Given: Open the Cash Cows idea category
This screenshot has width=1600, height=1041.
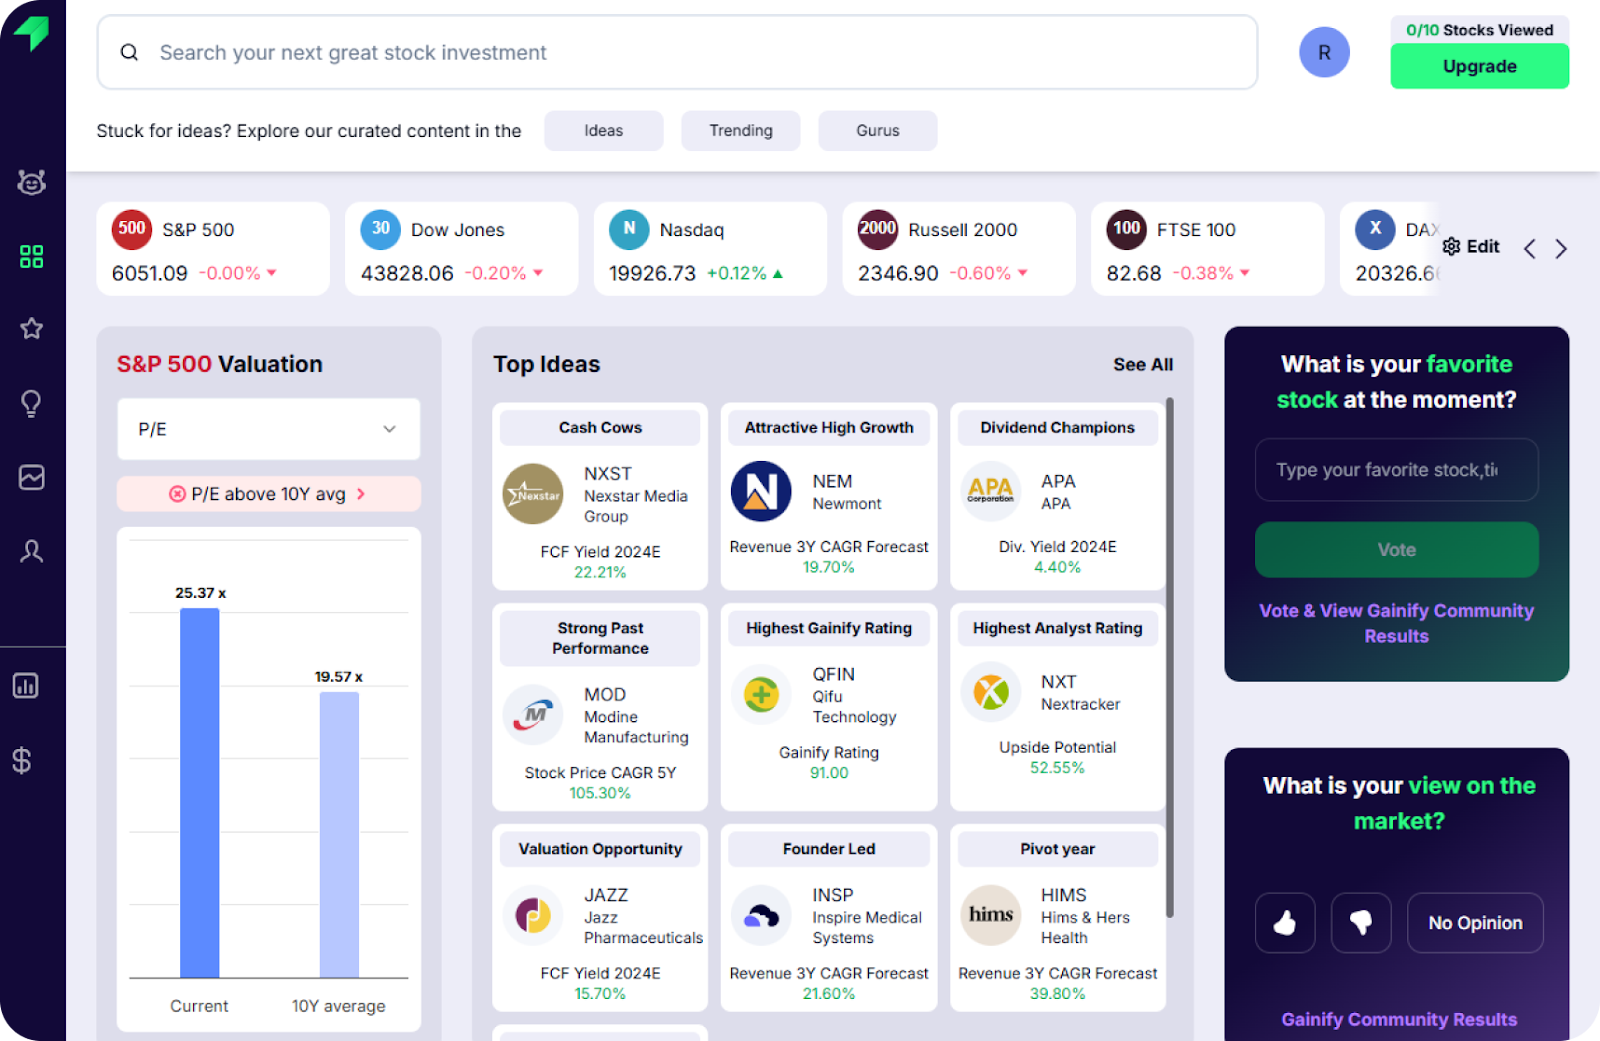Looking at the screenshot, I should 600,427.
